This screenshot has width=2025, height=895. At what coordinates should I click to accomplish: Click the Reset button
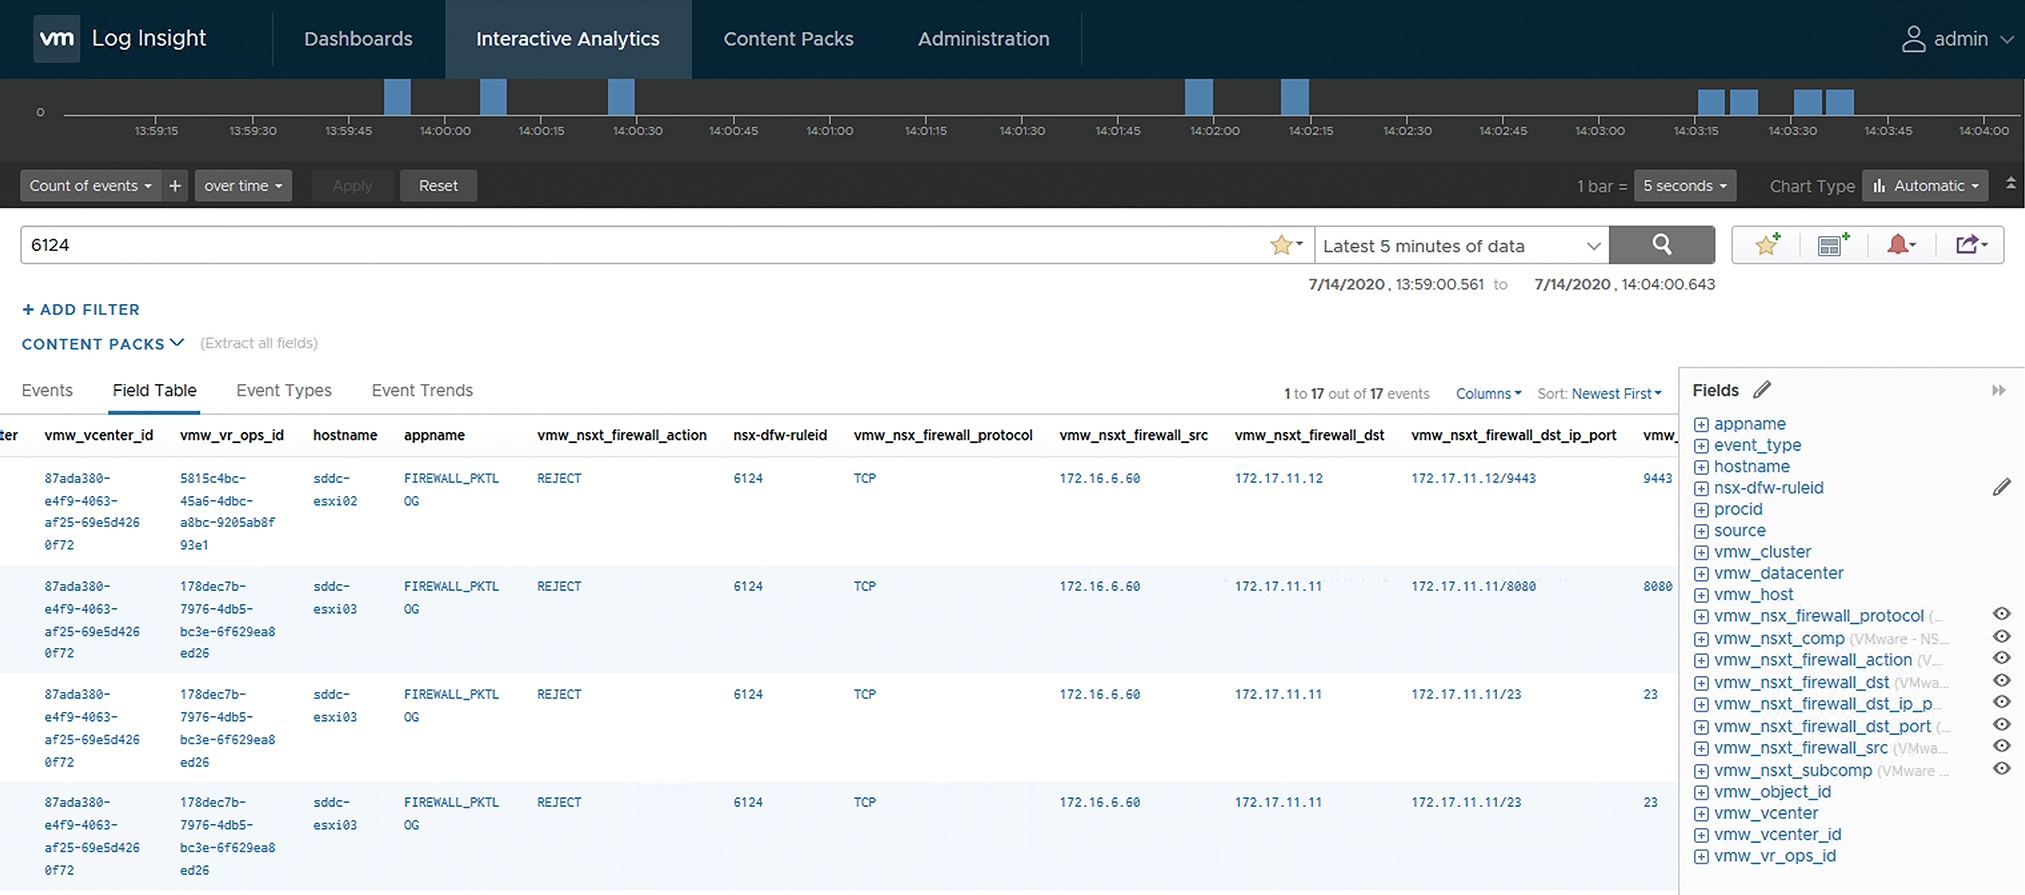(438, 186)
